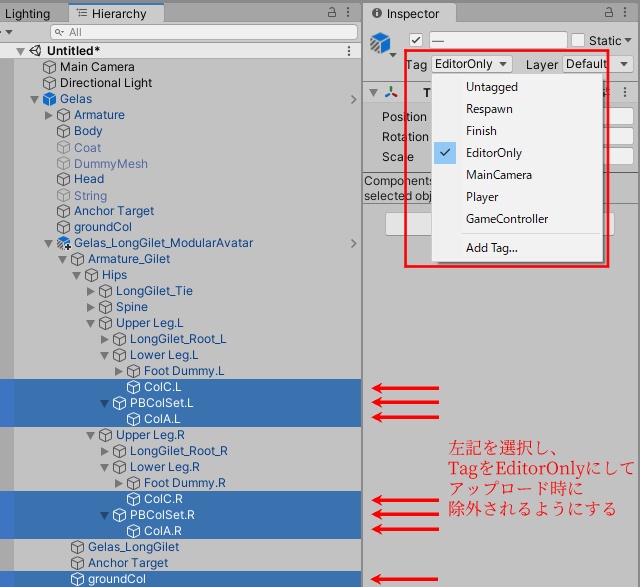Expand the LongGilet_Tie node
This screenshot has height=587, width=640.
91,291
